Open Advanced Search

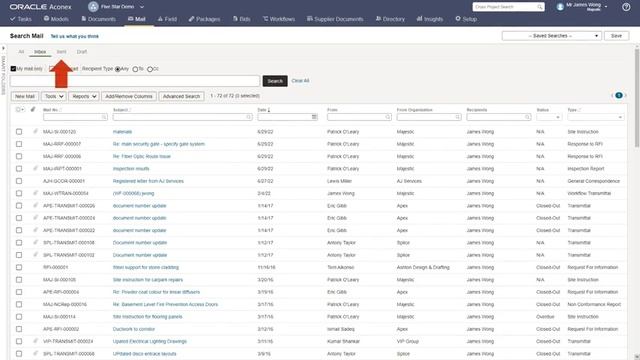pos(181,96)
